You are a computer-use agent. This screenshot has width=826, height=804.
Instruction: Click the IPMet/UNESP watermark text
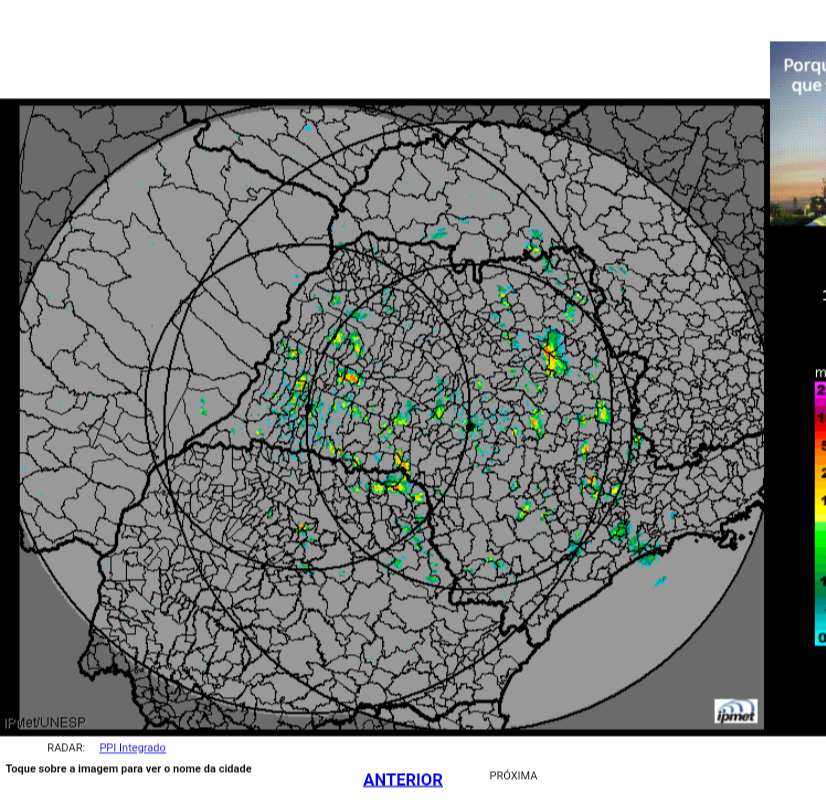point(45,722)
